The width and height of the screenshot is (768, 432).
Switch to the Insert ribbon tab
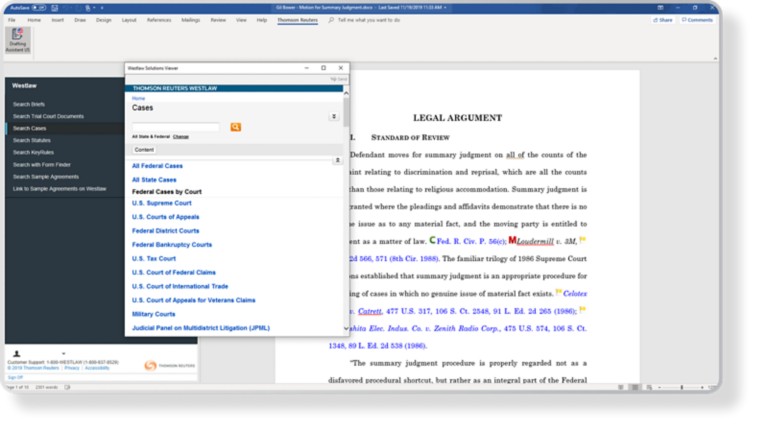pyautogui.click(x=57, y=20)
